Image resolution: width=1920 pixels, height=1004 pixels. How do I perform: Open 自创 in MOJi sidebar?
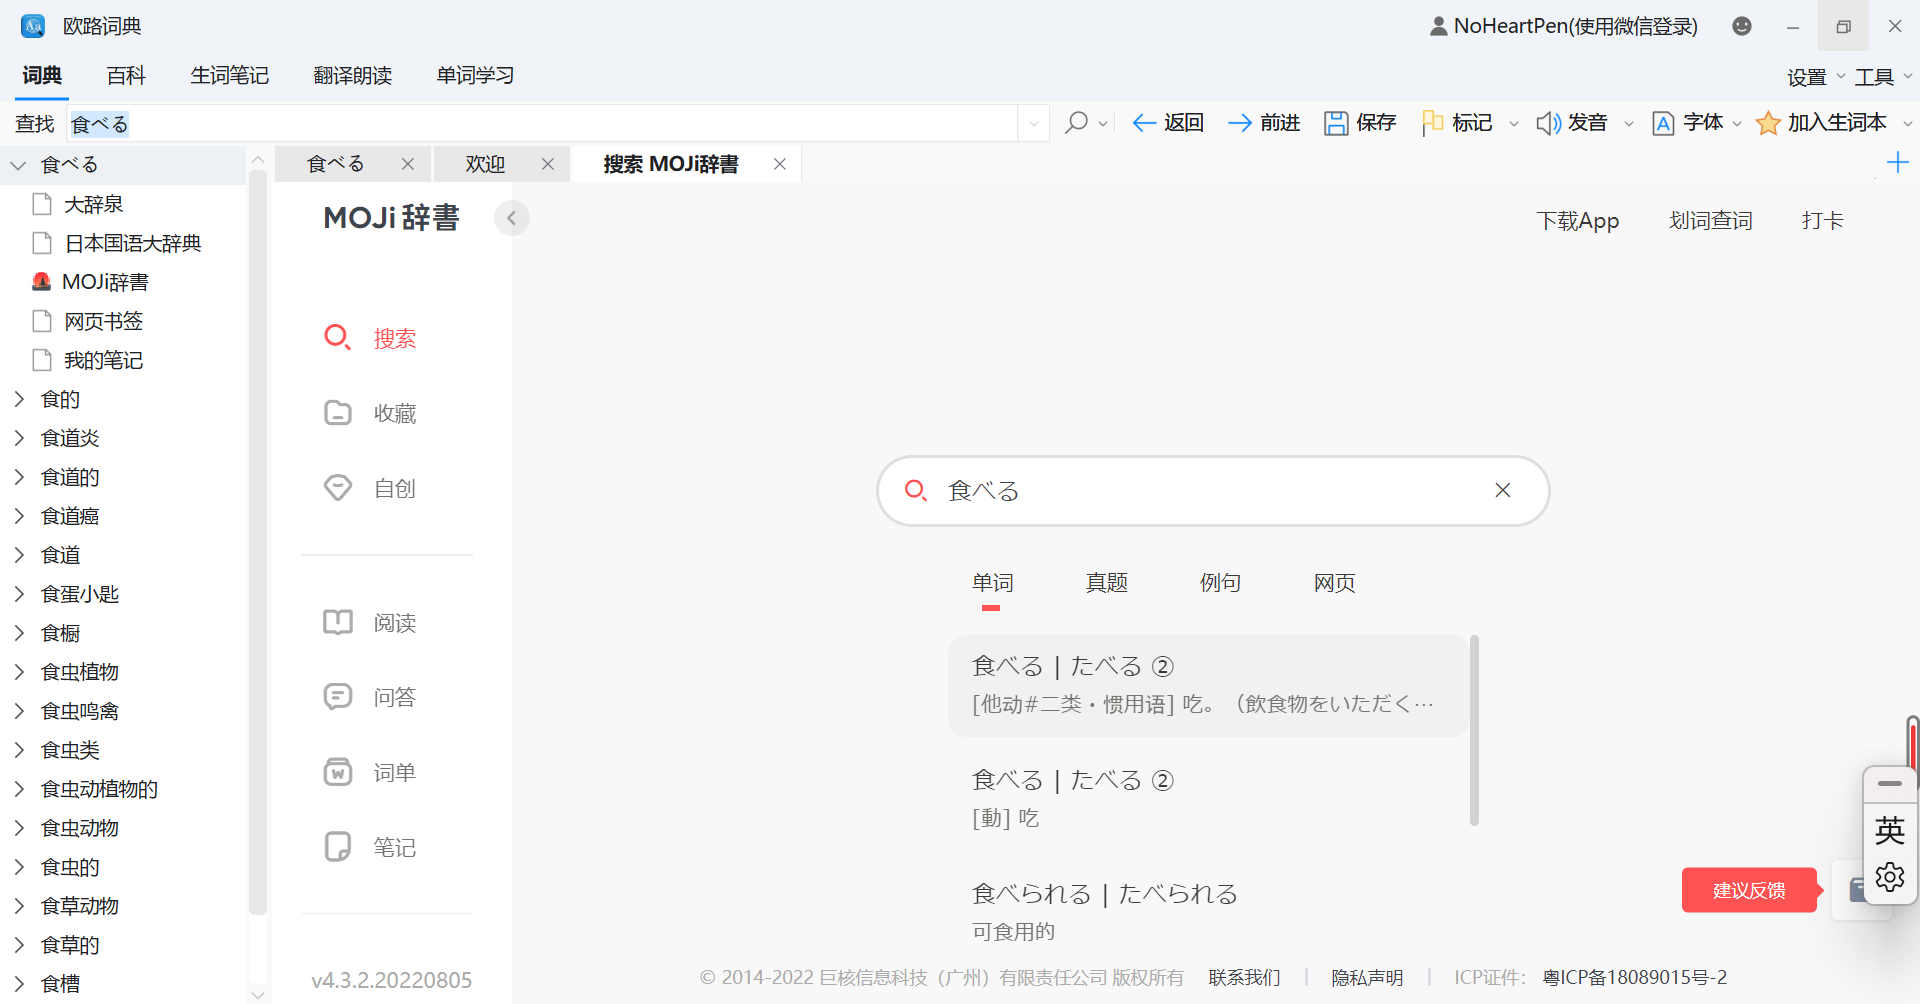(369, 488)
